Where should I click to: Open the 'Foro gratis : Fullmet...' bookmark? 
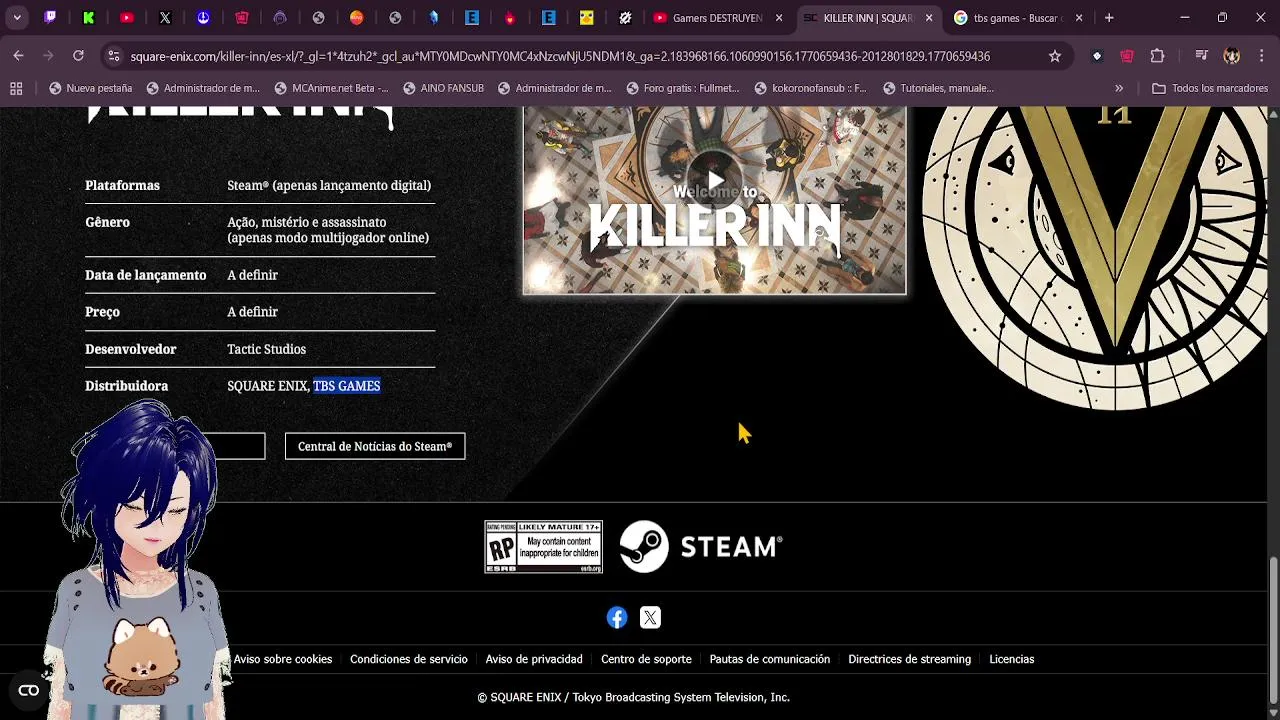click(682, 88)
